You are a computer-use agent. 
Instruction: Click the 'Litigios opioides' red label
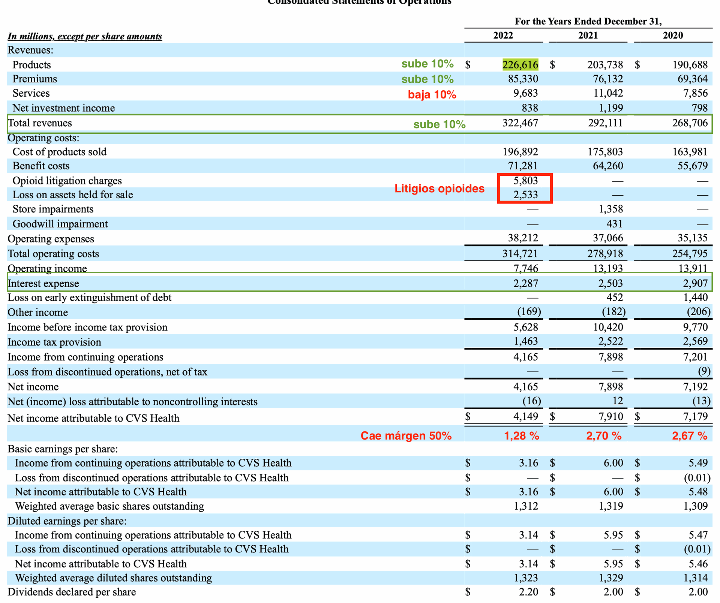(x=439, y=188)
